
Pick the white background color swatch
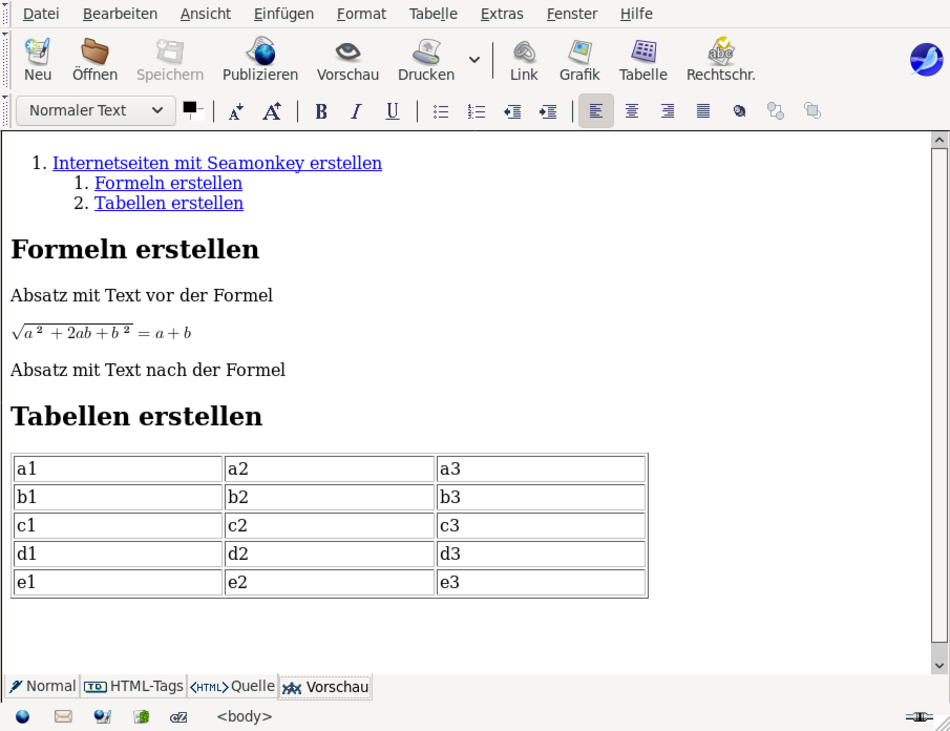[x=199, y=114]
